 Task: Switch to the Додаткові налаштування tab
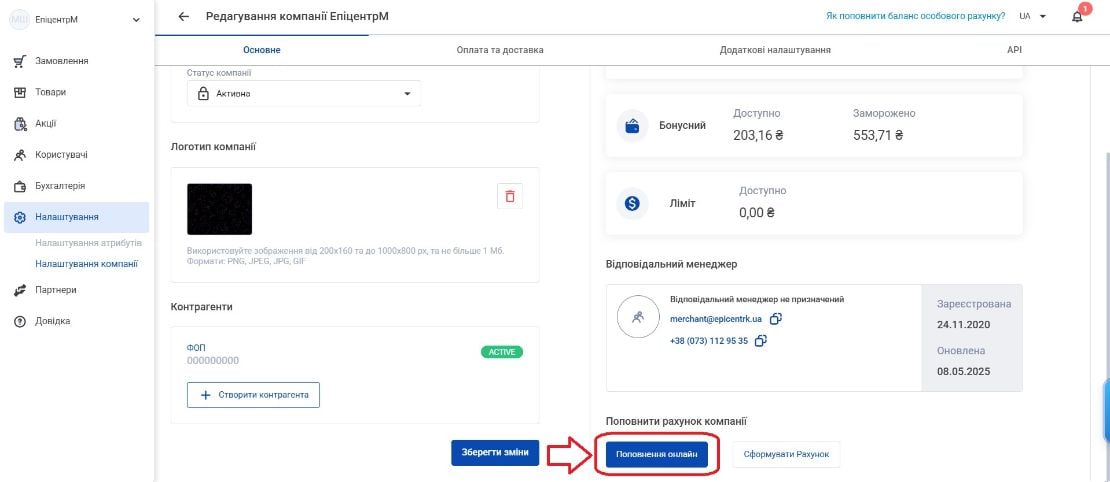tap(774, 50)
